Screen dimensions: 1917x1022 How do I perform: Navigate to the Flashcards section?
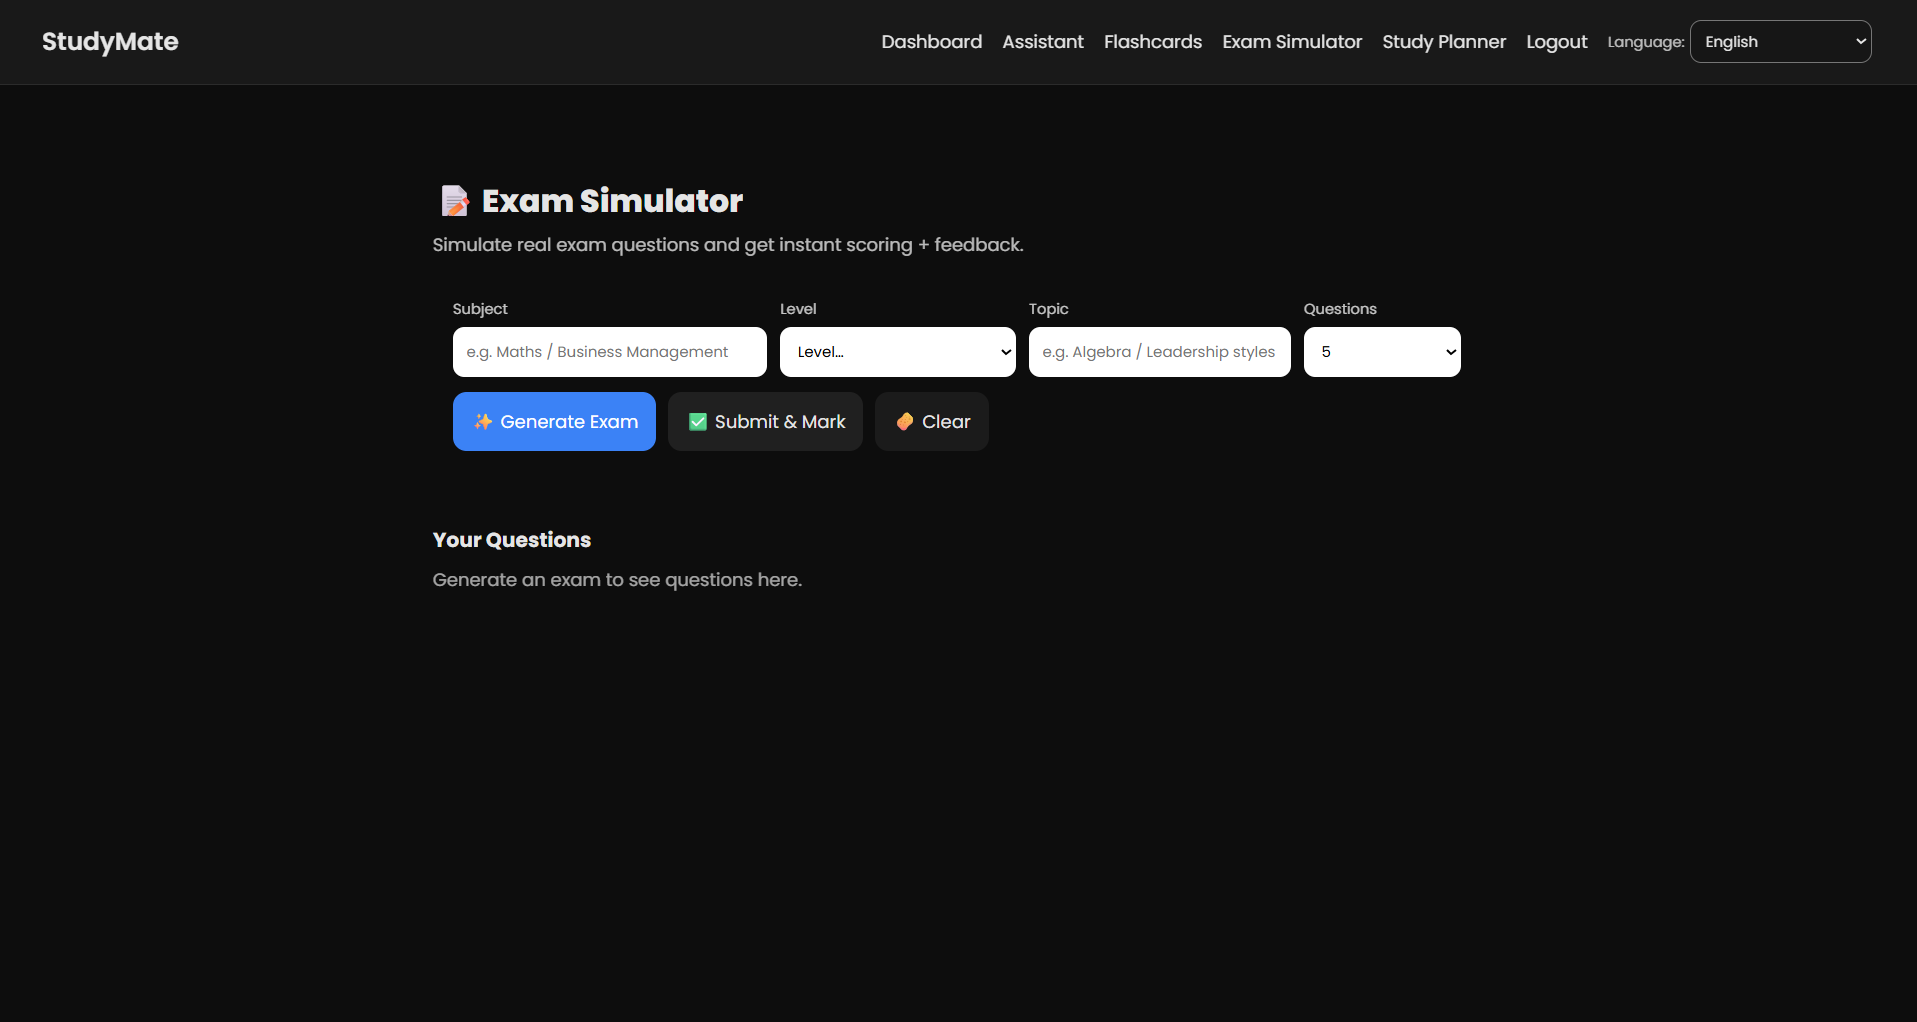[1152, 41]
